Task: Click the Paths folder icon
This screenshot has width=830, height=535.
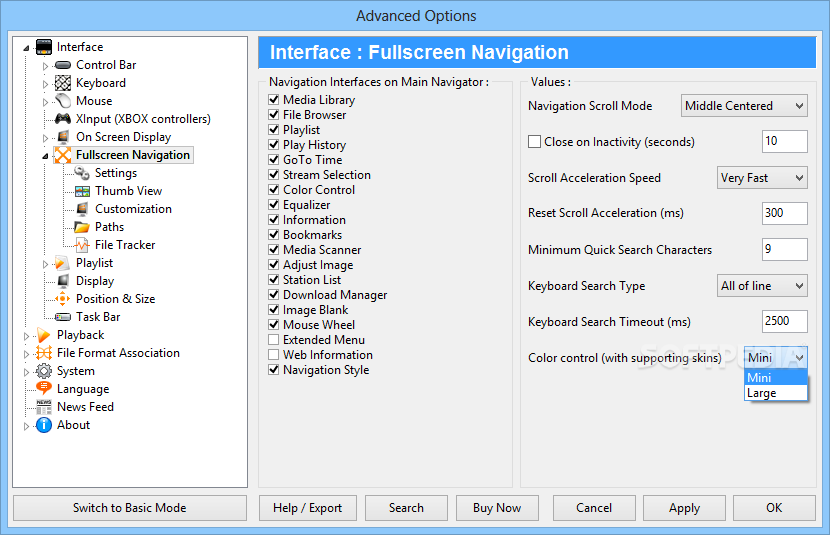Action: point(82,227)
